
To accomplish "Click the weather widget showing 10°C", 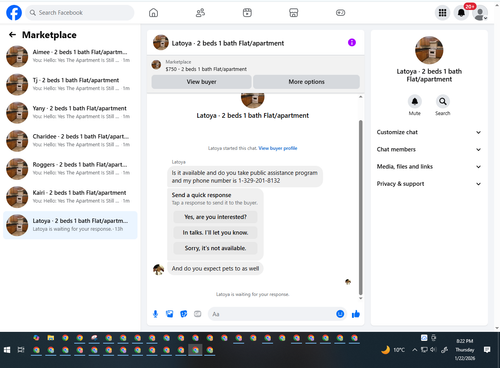I will click(393, 350).
